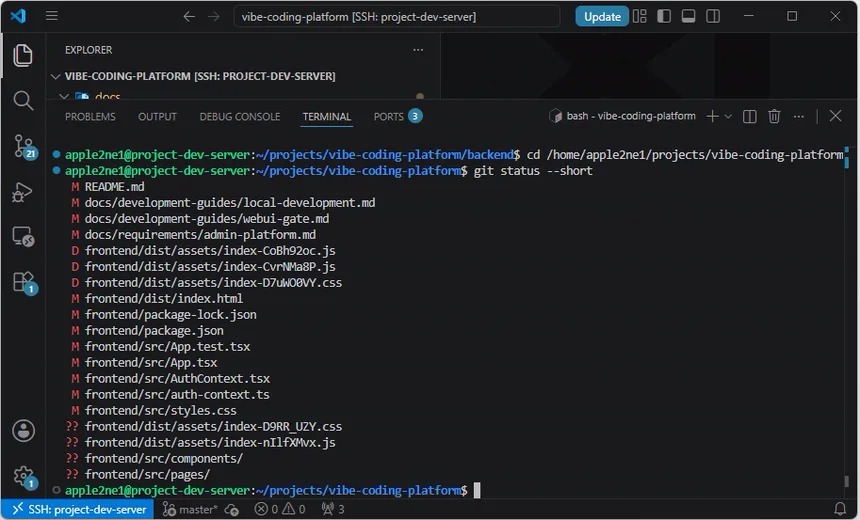Click frontend/dist/index.html in terminal output
The image size is (860, 520).
[164, 298]
